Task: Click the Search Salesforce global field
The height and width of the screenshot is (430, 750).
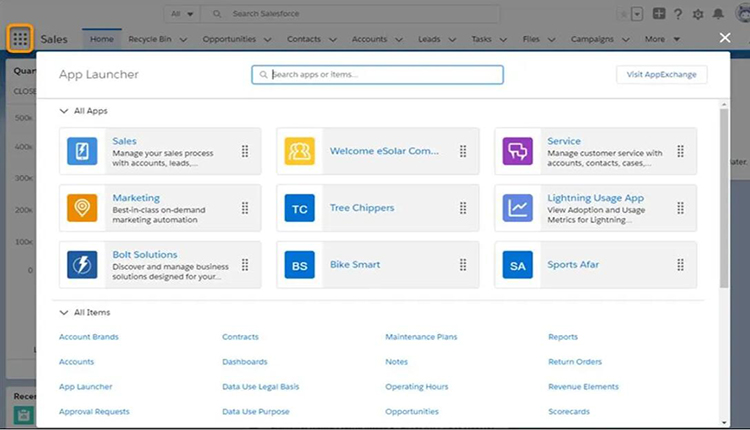Action: (350, 14)
